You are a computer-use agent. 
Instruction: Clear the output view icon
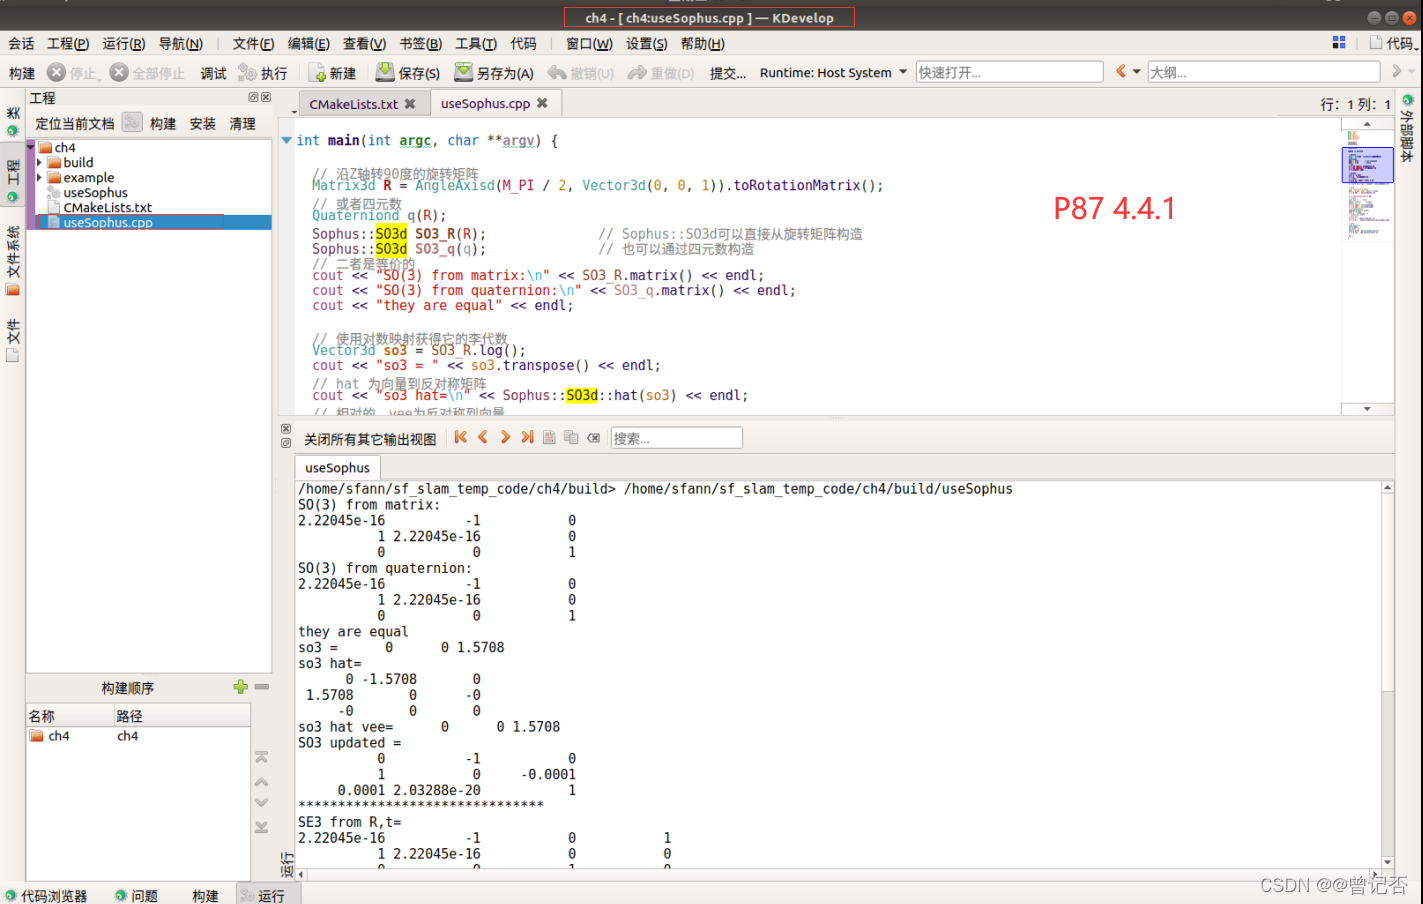(x=594, y=438)
